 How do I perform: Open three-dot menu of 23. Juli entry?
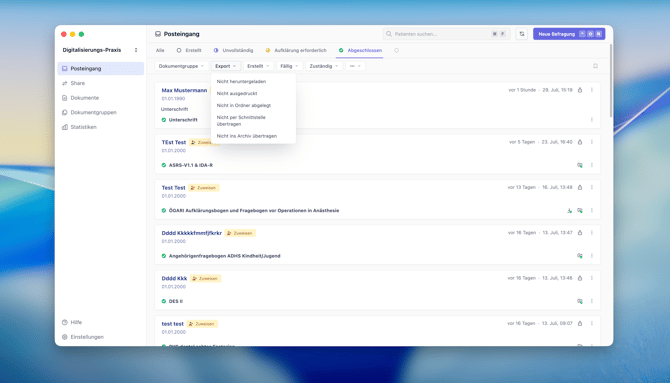point(592,142)
